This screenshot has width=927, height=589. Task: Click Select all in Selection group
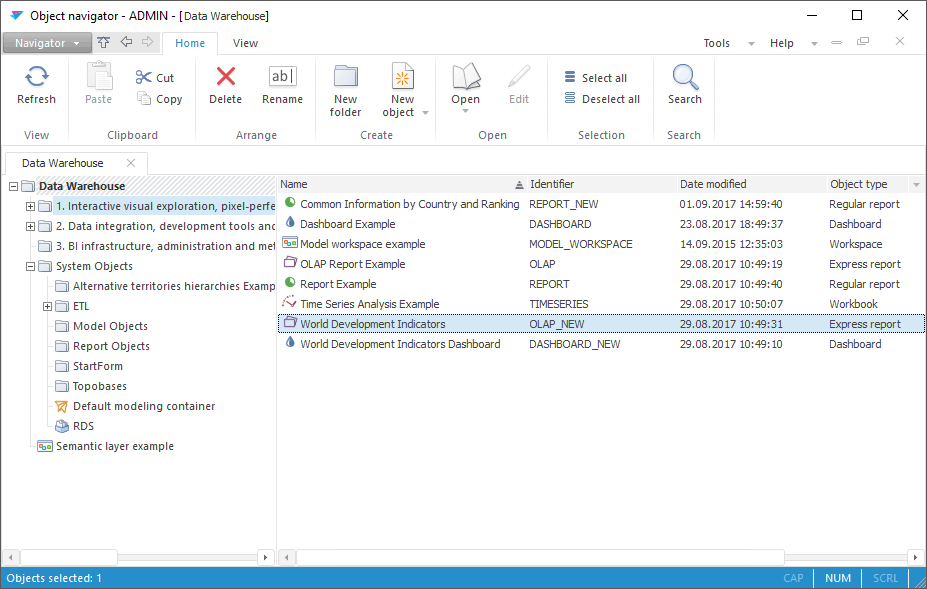pos(596,78)
